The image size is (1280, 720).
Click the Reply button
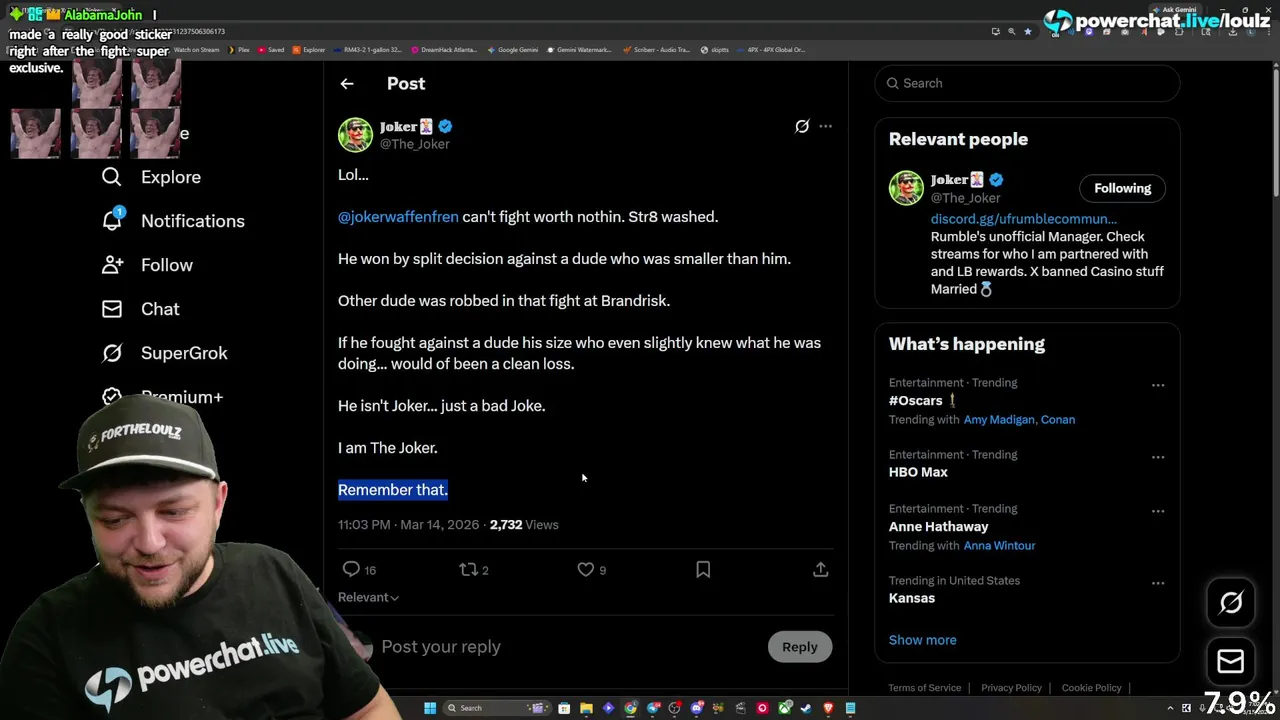coord(799,647)
